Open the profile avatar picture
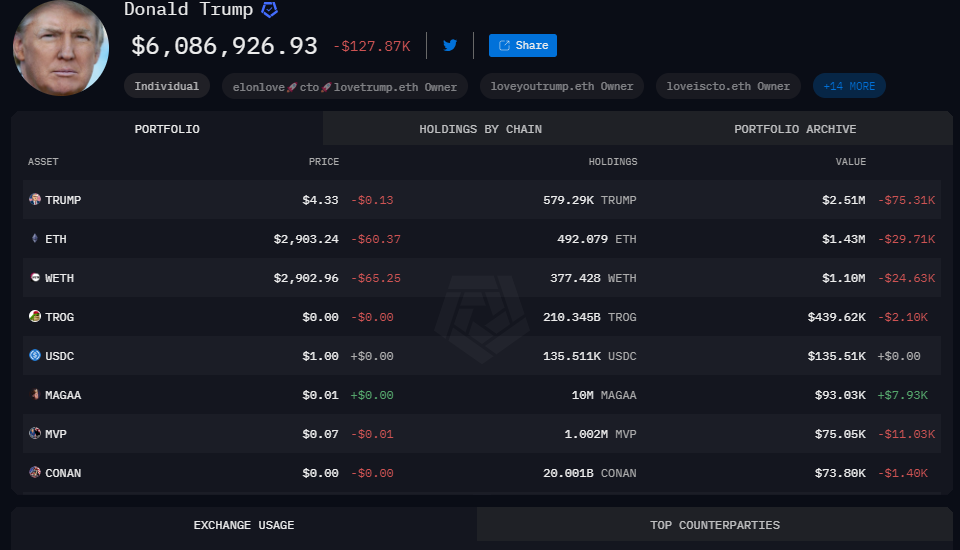960x550 pixels. click(61, 48)
